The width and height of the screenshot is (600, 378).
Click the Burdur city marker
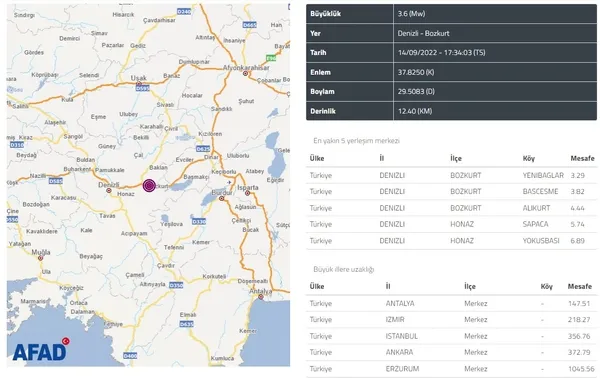(222, 199)
